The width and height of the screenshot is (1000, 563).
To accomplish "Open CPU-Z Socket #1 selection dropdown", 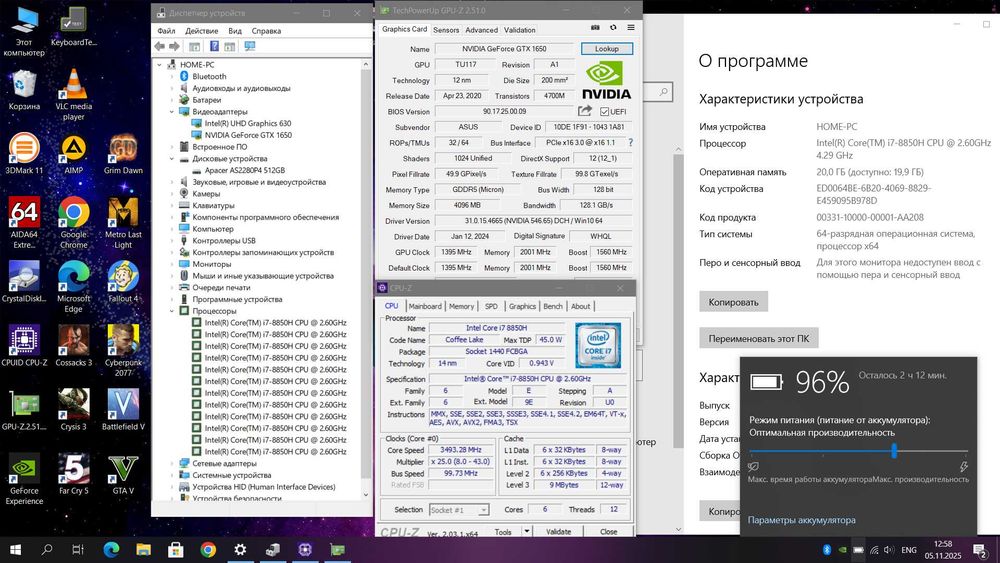I will coord(459,510).
